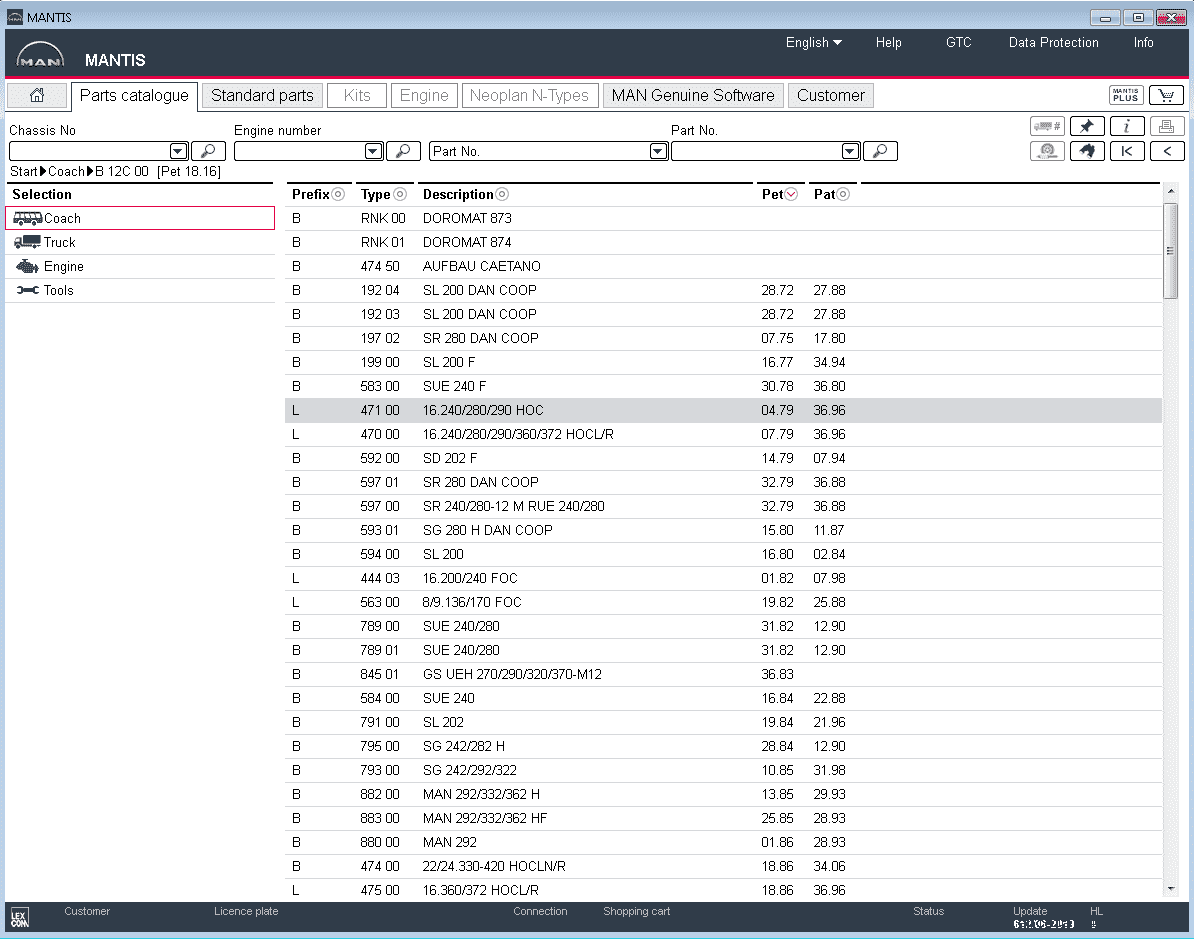Jump to start with the |< icon
Image resolution: width=1194 pixels, height=939 pixels.
pos(1126,151)
